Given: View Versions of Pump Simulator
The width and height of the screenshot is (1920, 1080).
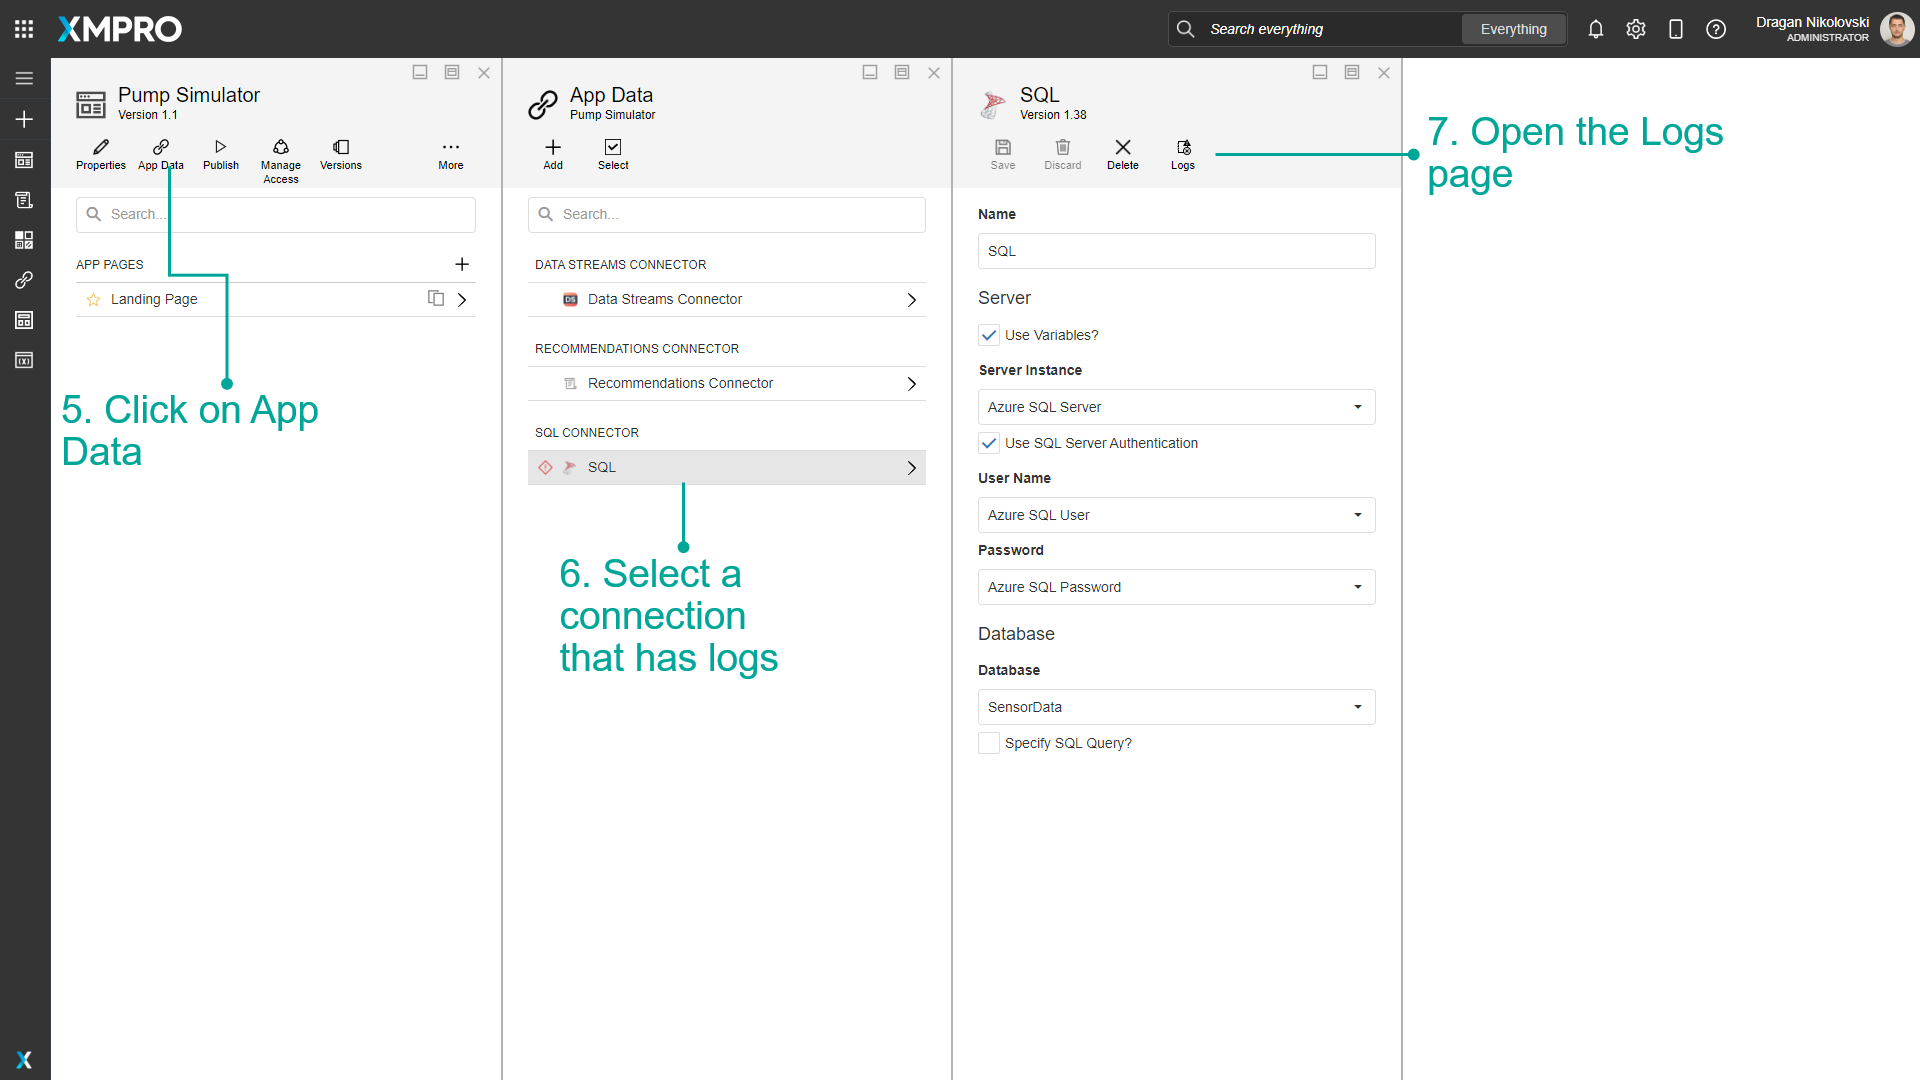Looking at the screenshot, I should tap(340, 153).
